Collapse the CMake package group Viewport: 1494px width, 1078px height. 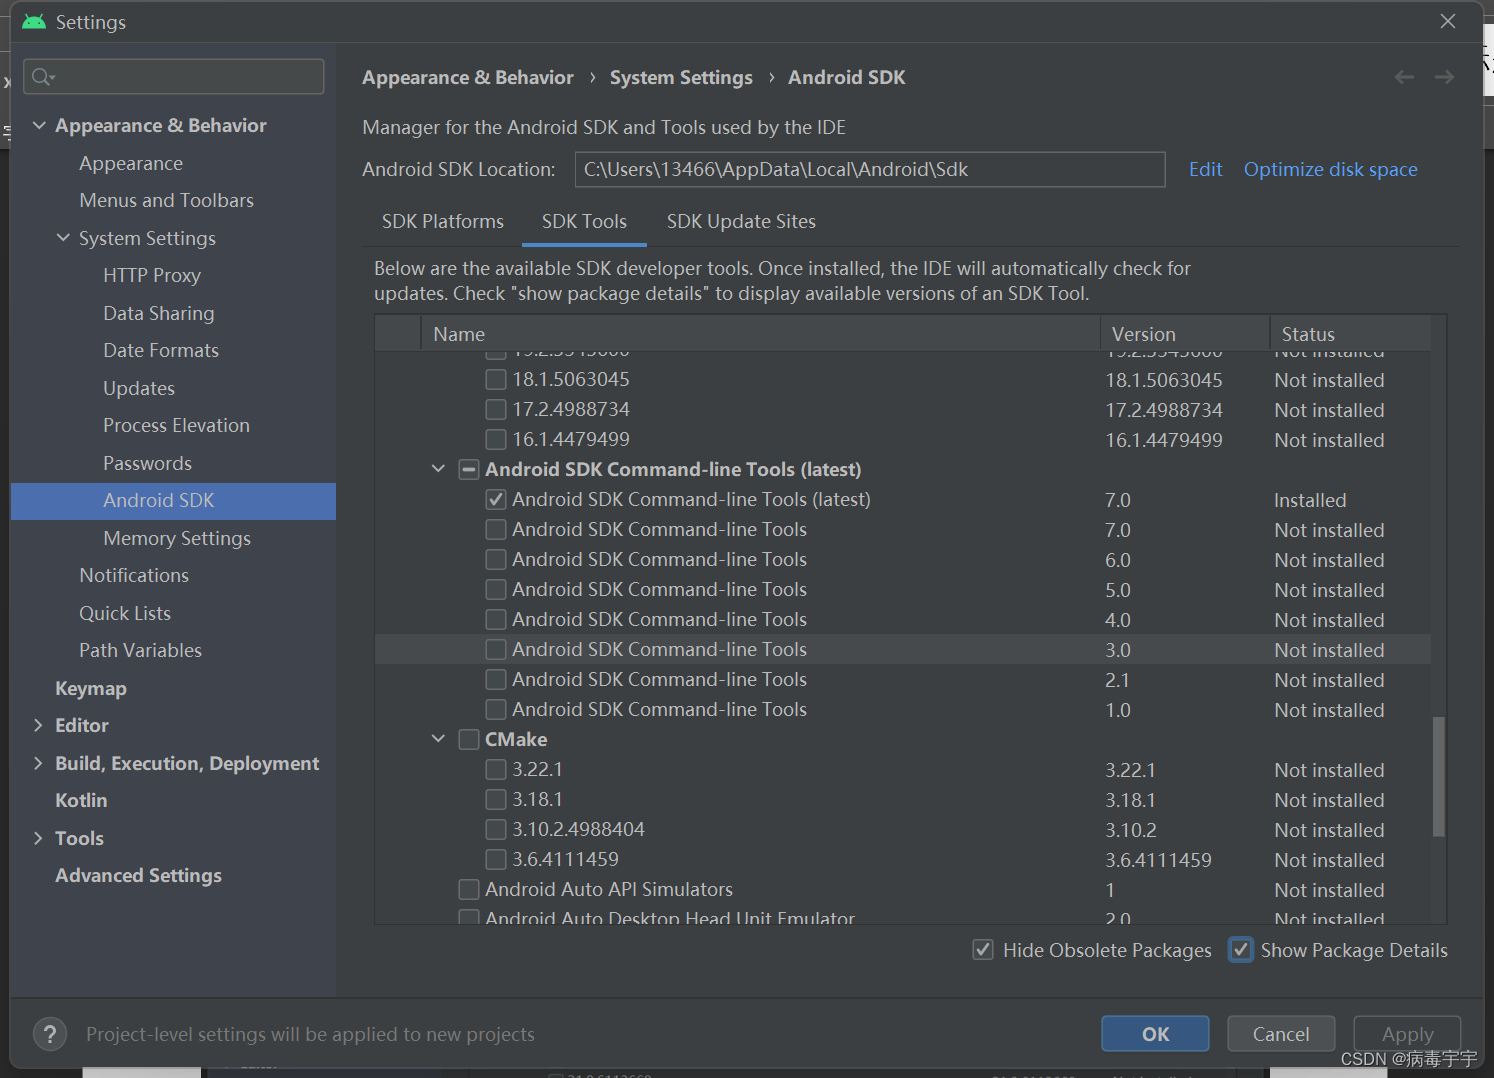pyautogui.click(x=438, y=739)
